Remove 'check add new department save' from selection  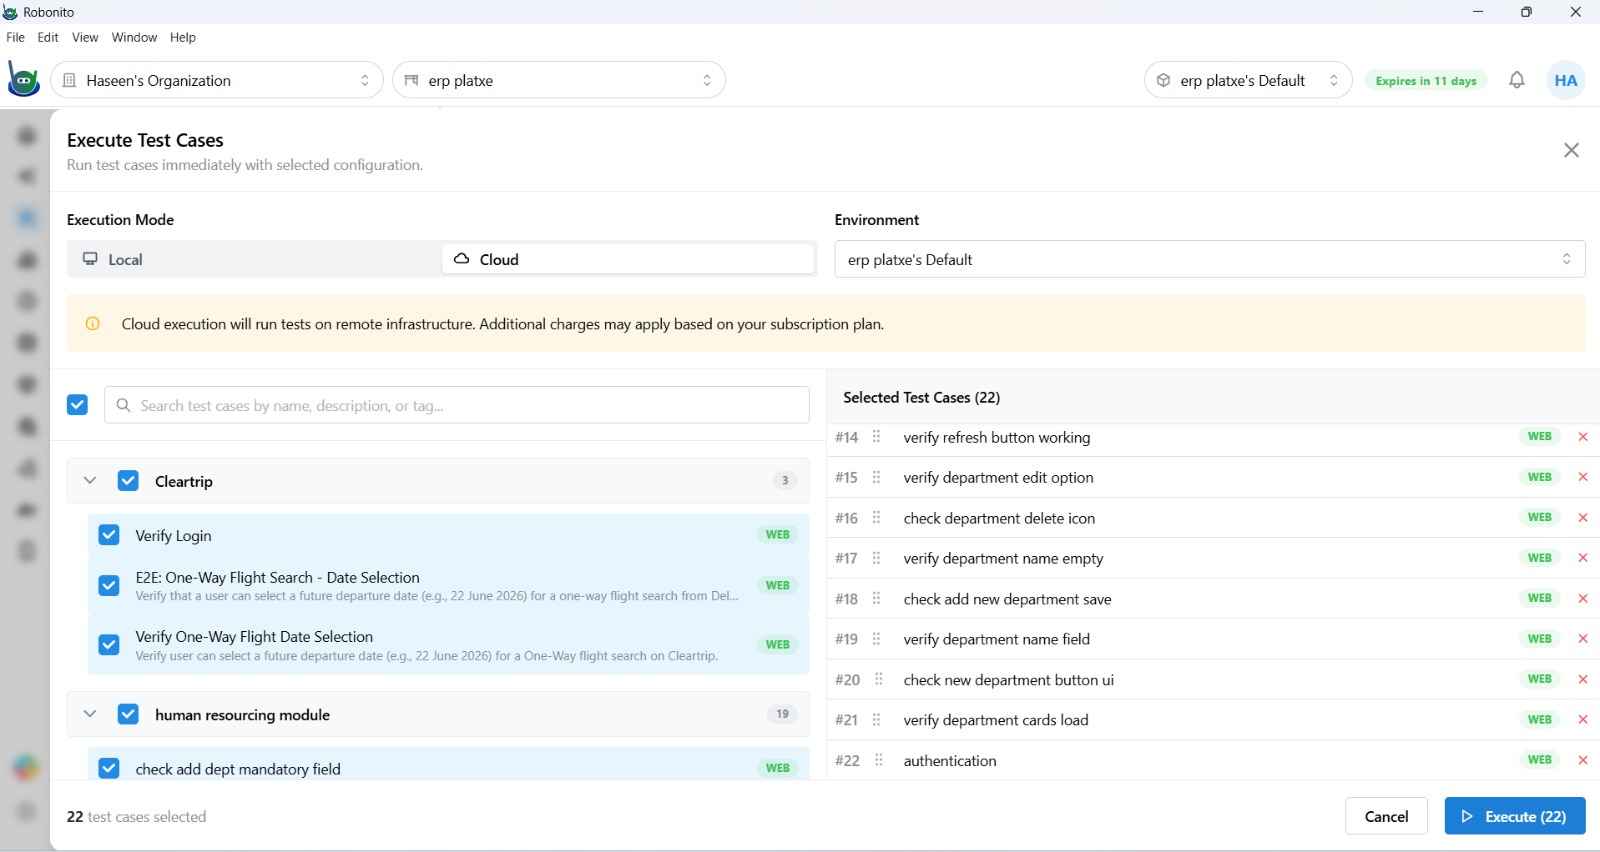(1583, 598)
